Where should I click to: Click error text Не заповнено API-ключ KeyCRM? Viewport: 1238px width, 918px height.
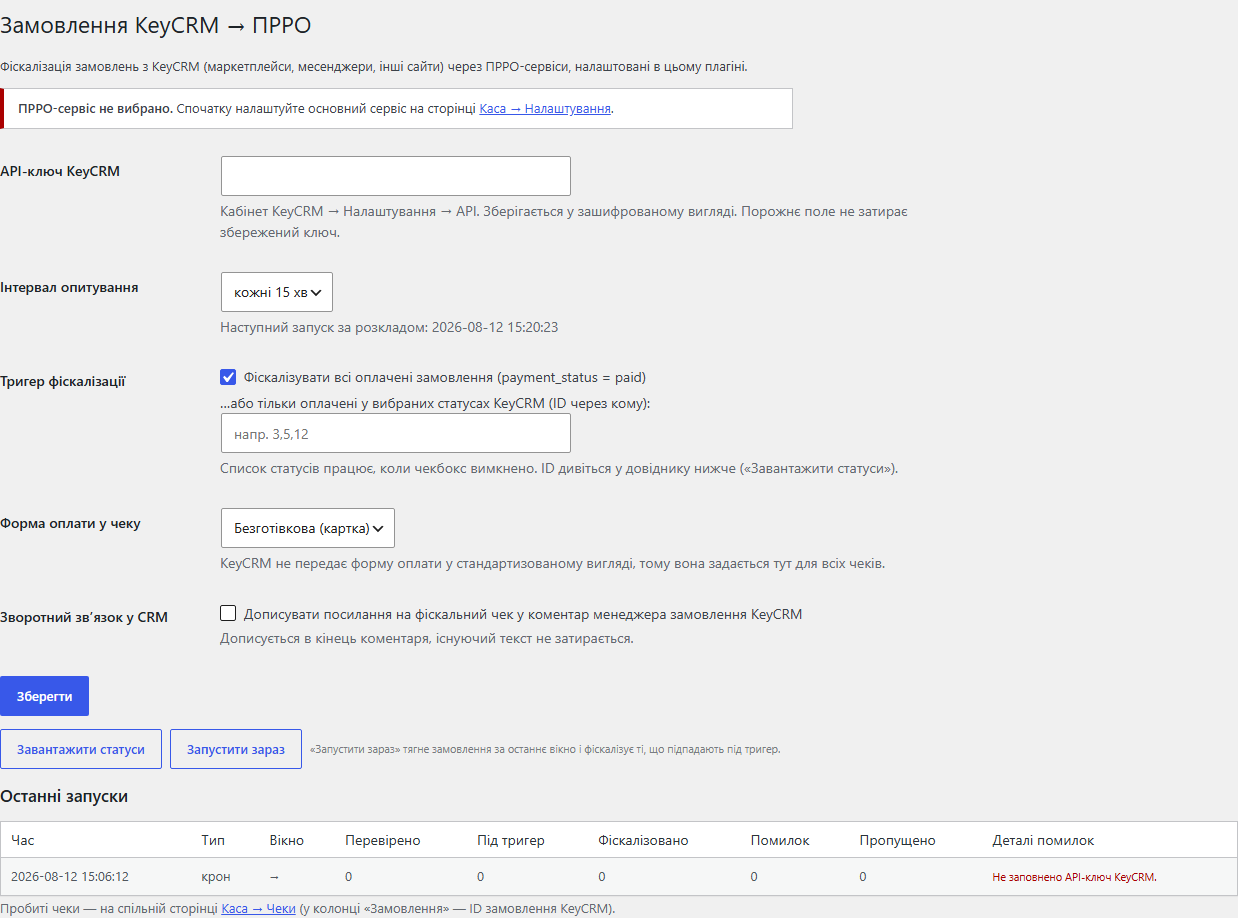click(x=1075, y=877)
